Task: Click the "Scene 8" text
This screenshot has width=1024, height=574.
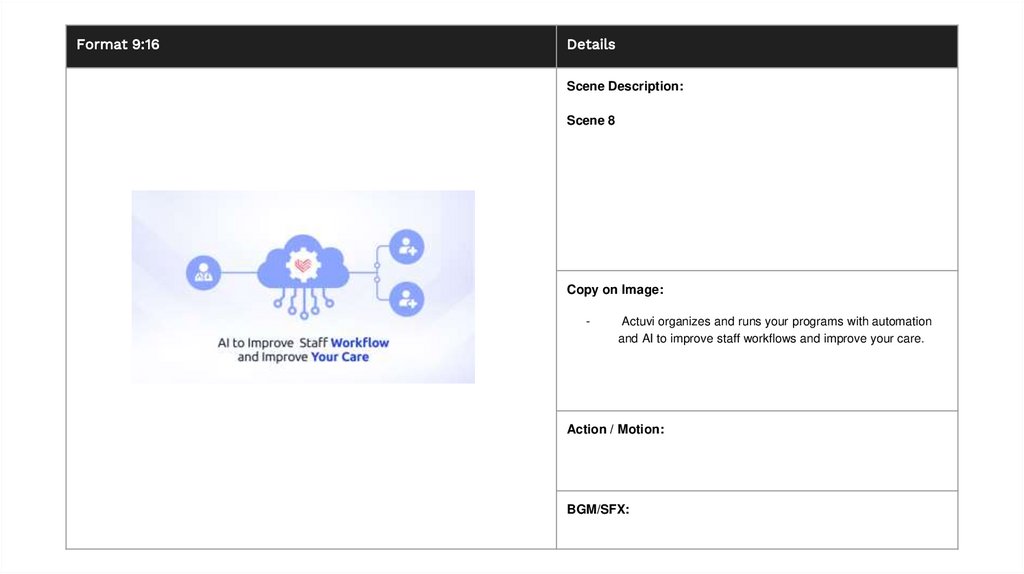Action: (591, 121)
